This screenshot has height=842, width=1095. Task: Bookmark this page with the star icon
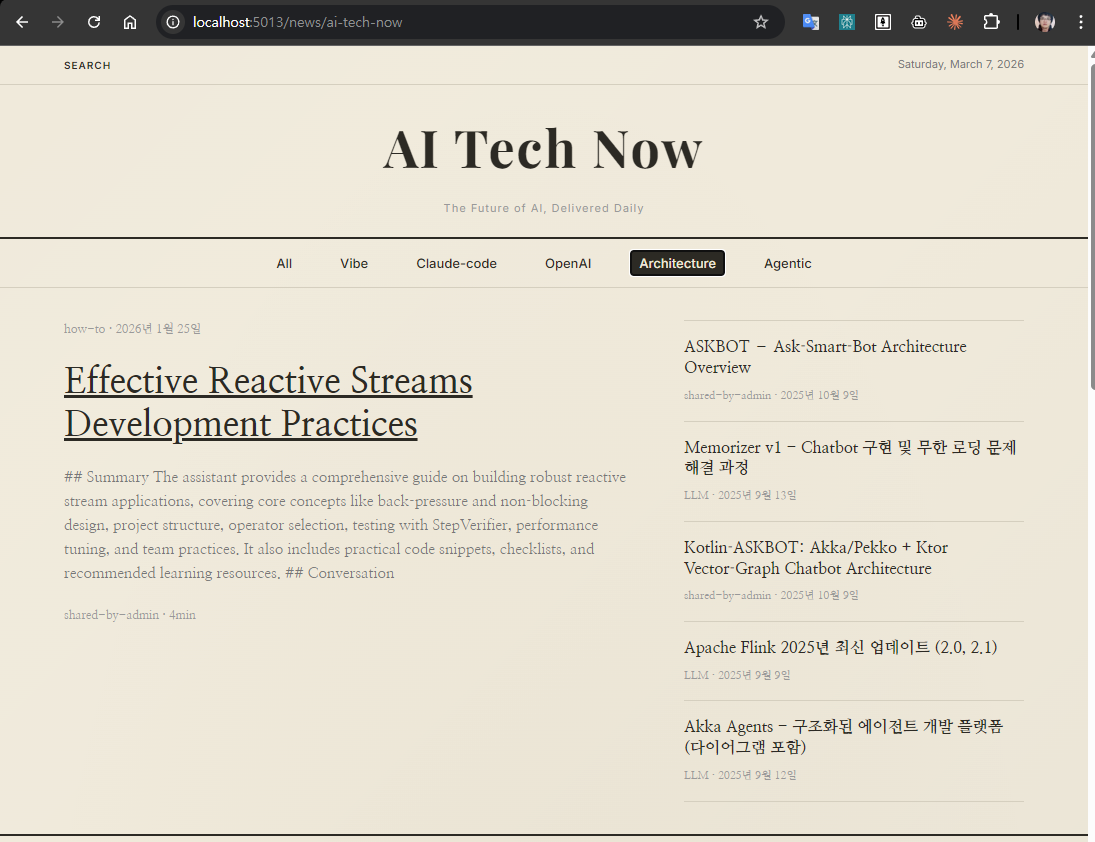point(760,22)
